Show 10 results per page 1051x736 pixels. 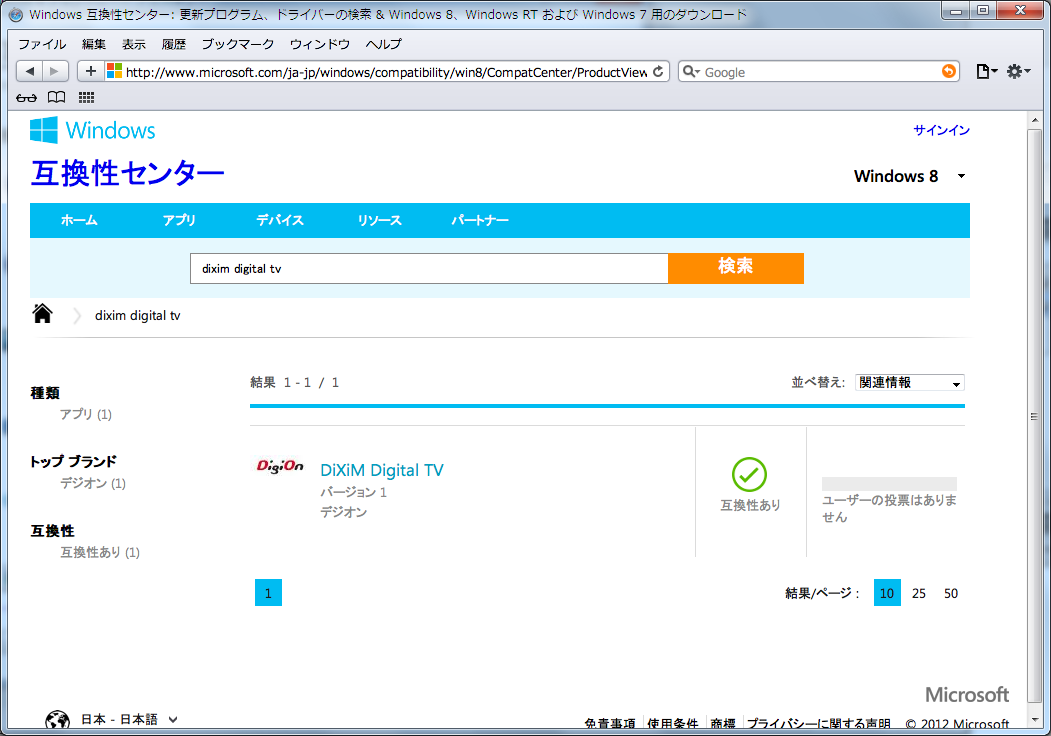[x=887, y=593]
